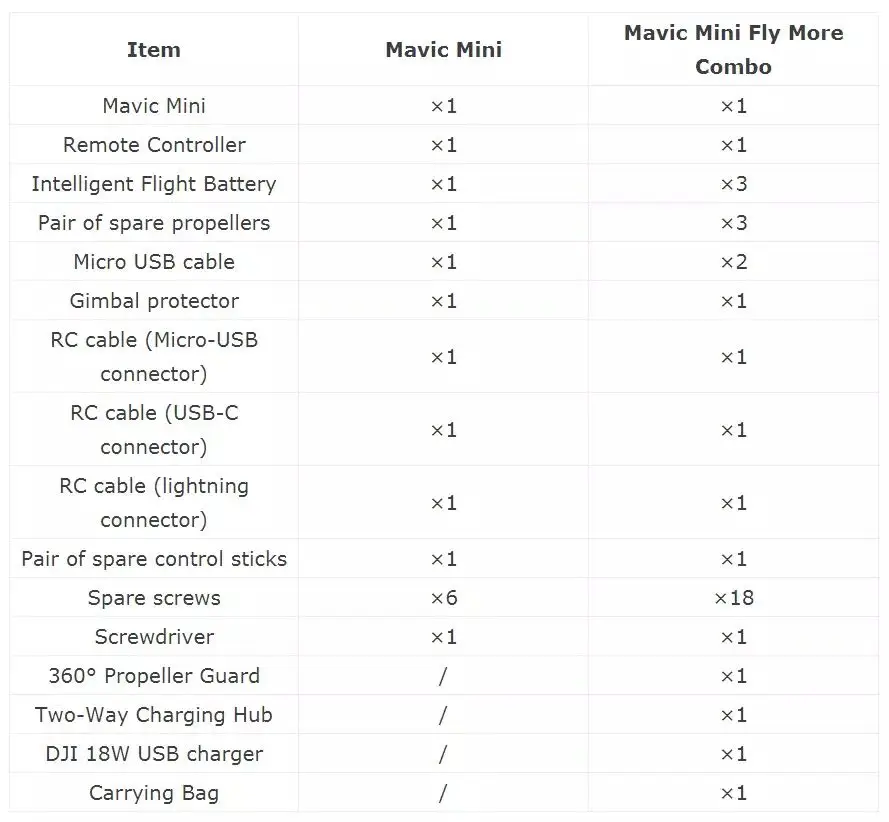Viewport: 889px width, 822px height.
Task: Click the Mavic Mini column header
Action: tap(443, 50)
